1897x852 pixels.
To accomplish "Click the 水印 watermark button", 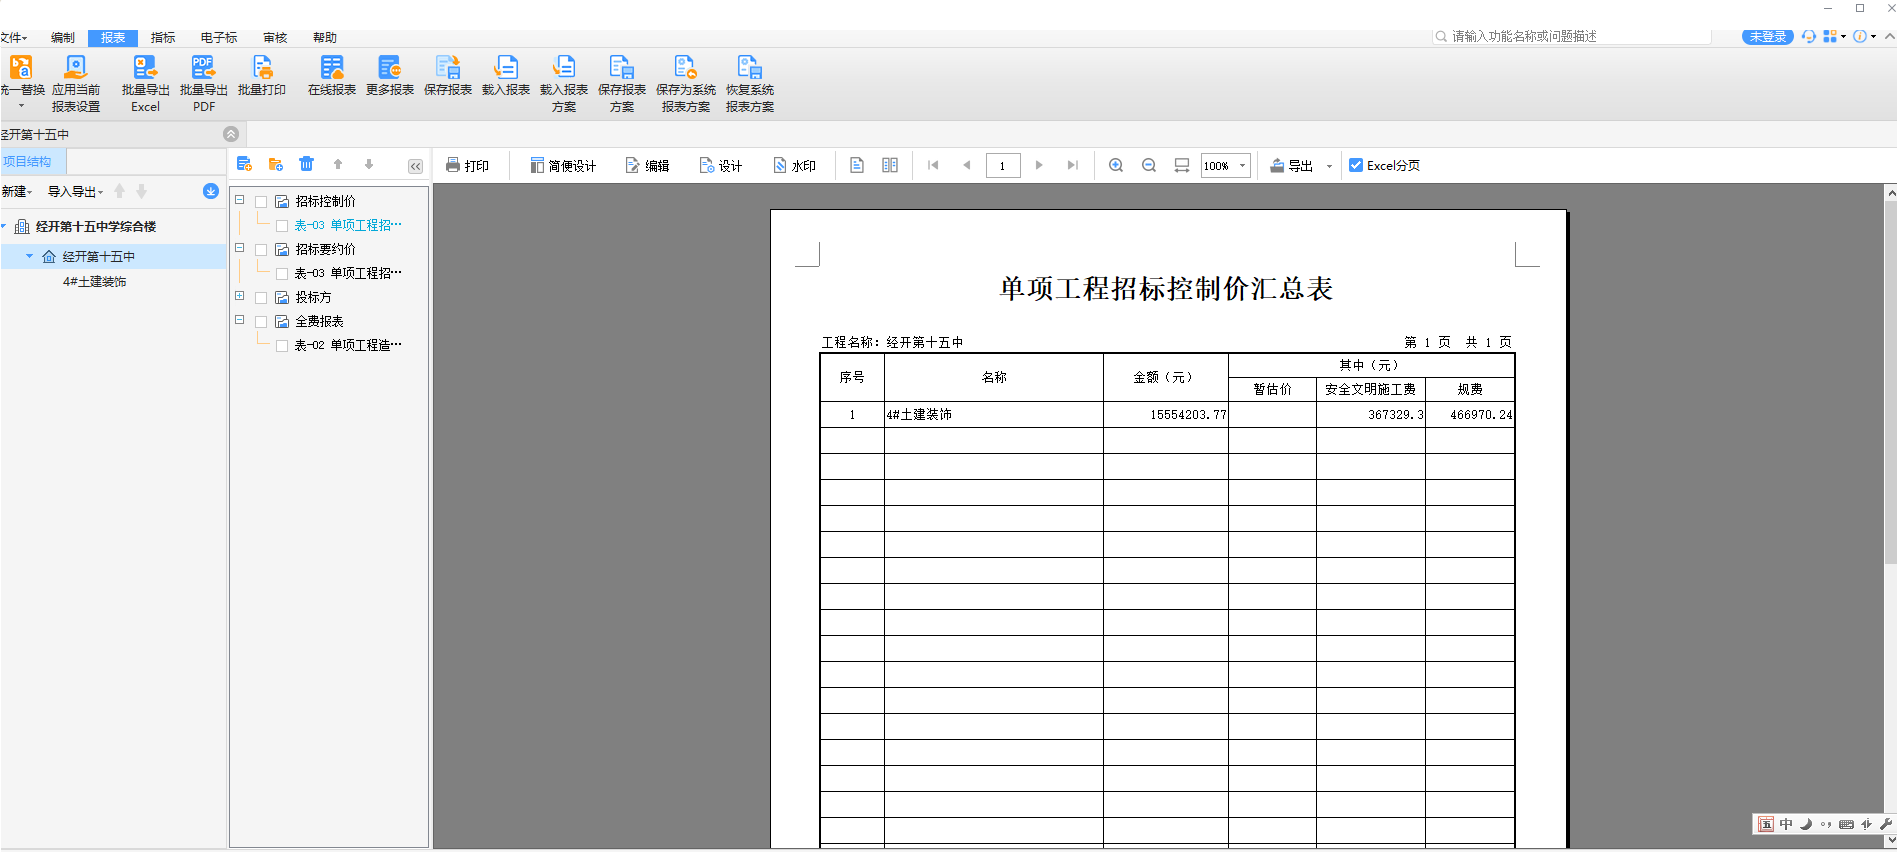I will 795,165.
